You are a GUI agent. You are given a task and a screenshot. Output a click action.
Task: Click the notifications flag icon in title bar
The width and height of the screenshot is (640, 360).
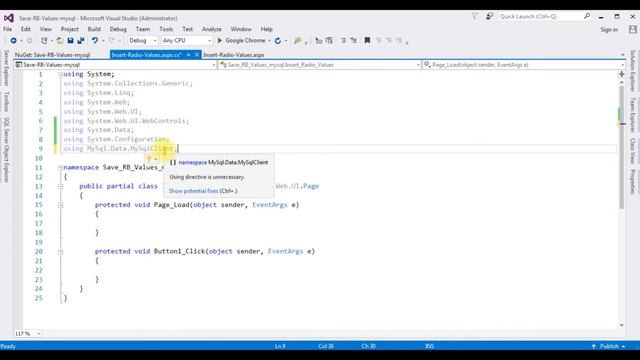point(474,16)
